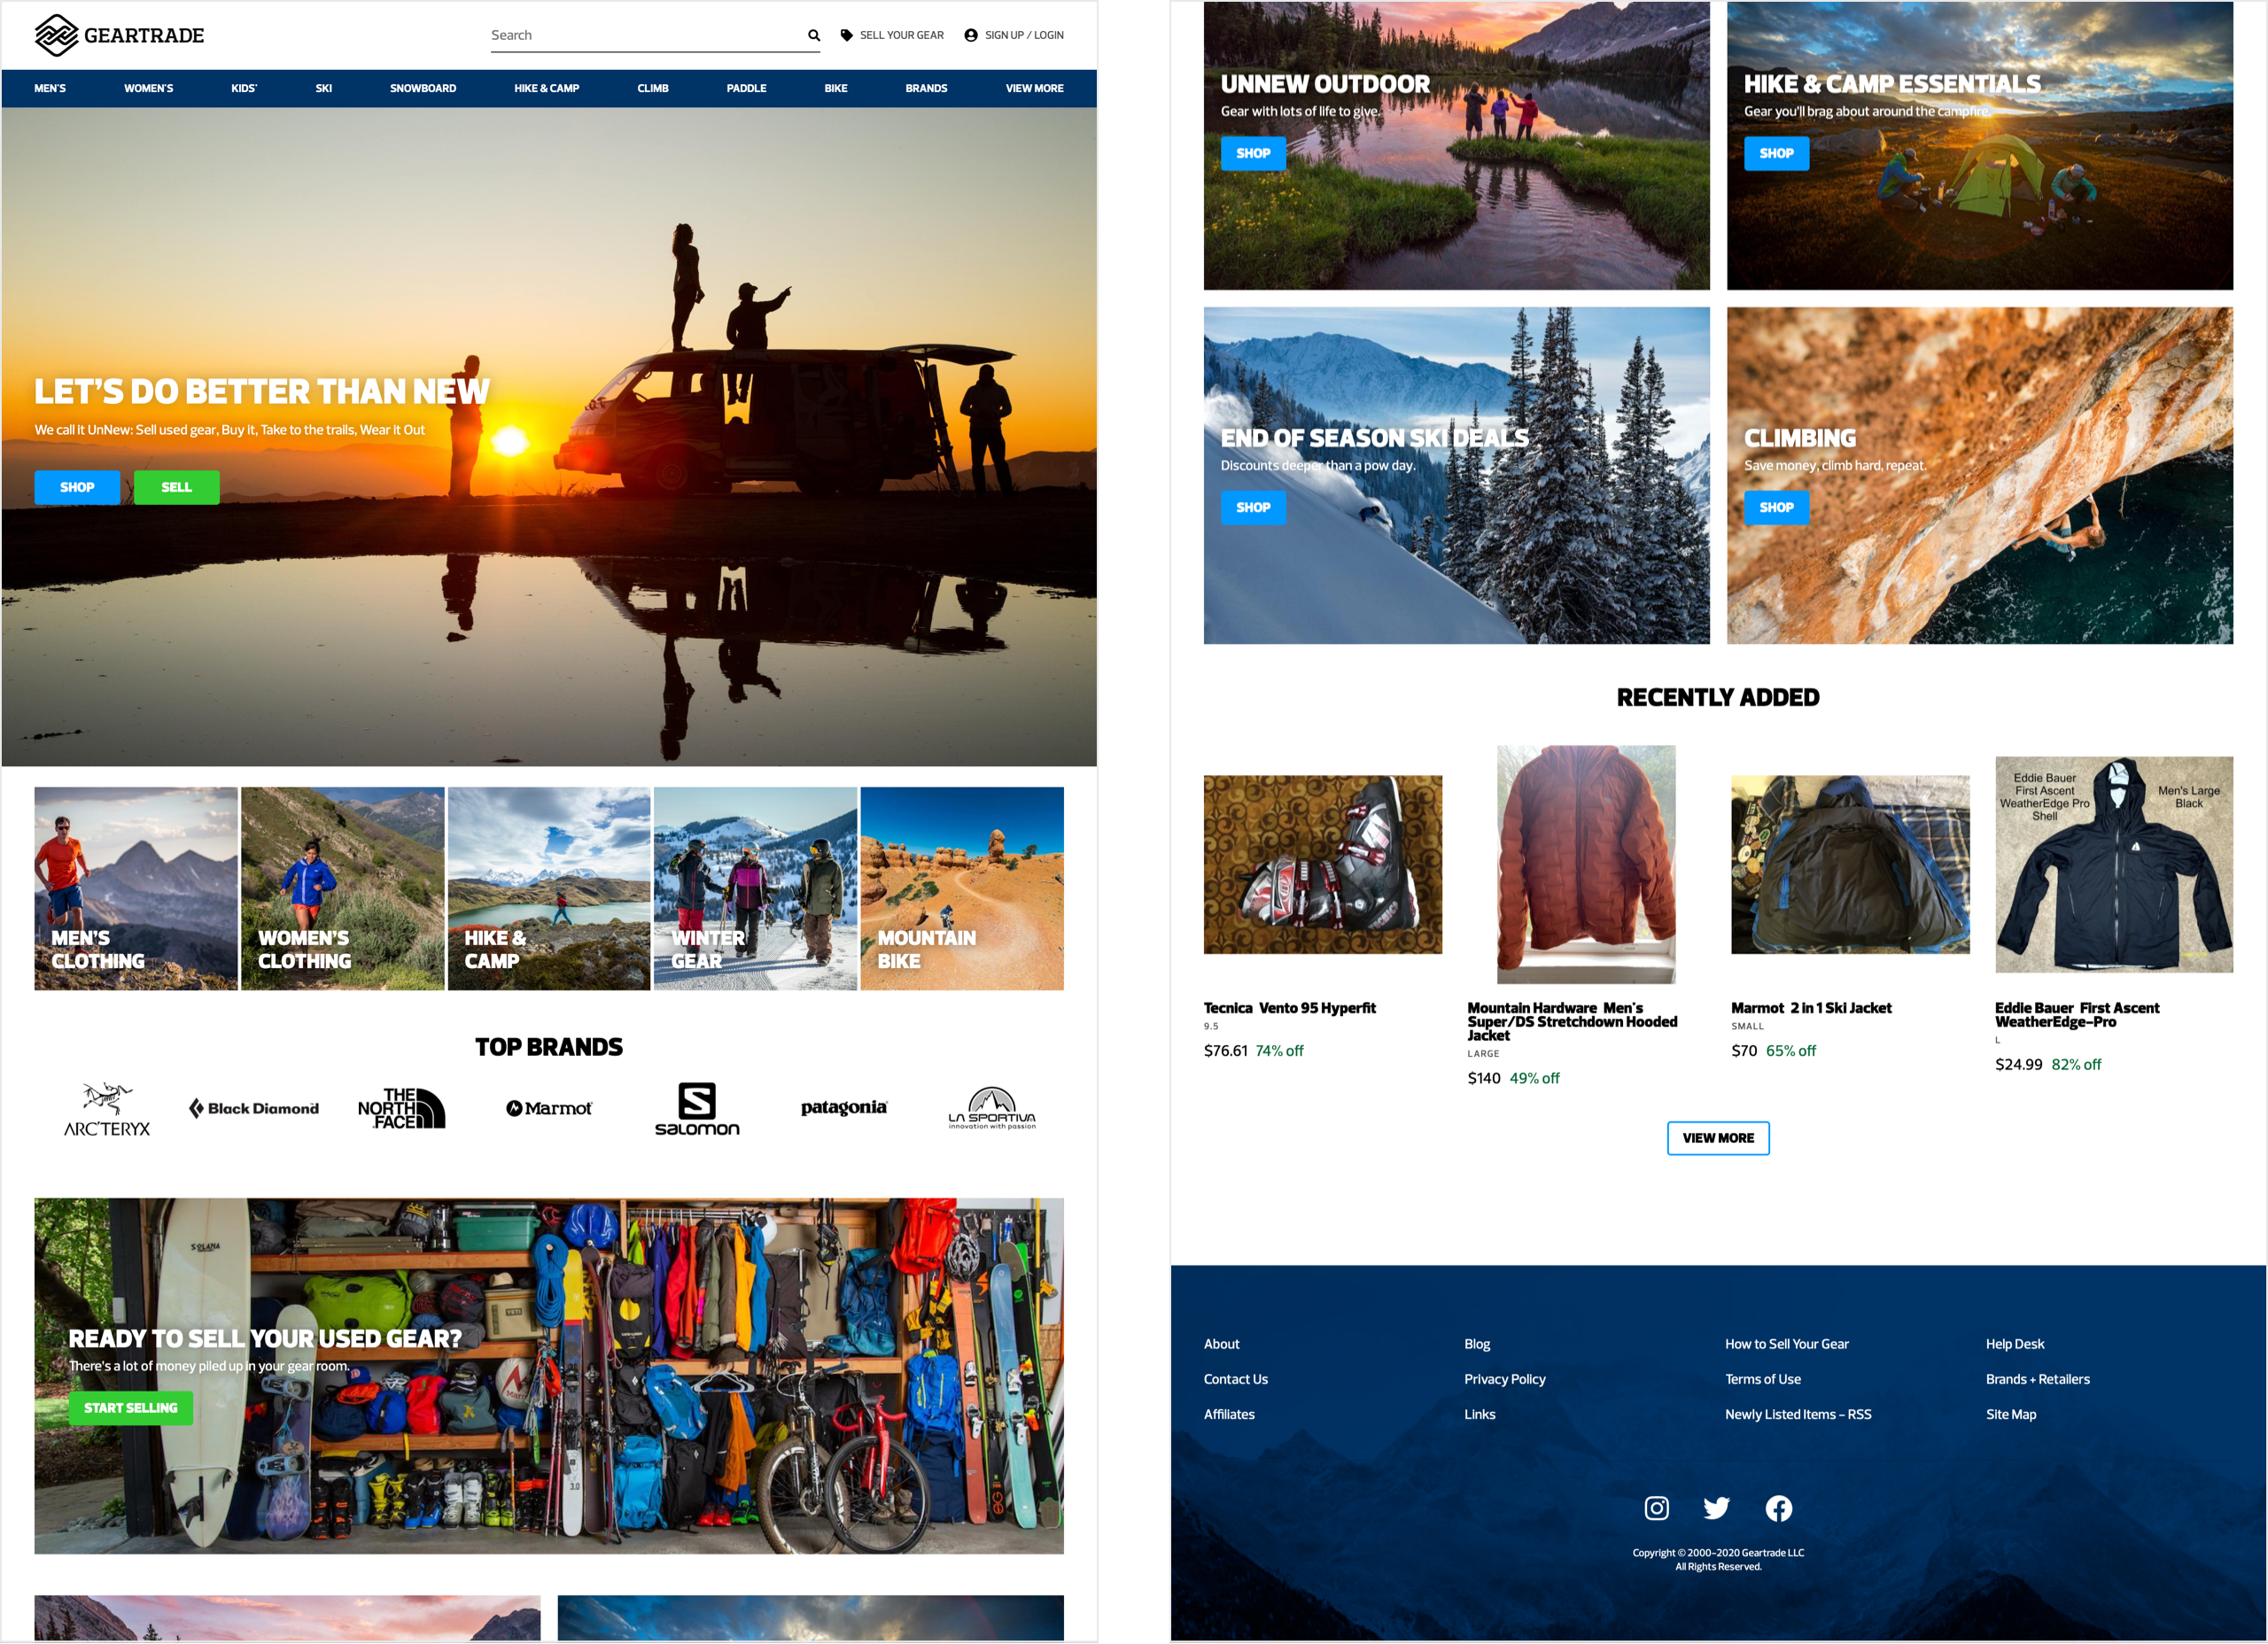2268x1644 pixels.
Task: Click the Geartrade logo icon
Action: (56, 35)
